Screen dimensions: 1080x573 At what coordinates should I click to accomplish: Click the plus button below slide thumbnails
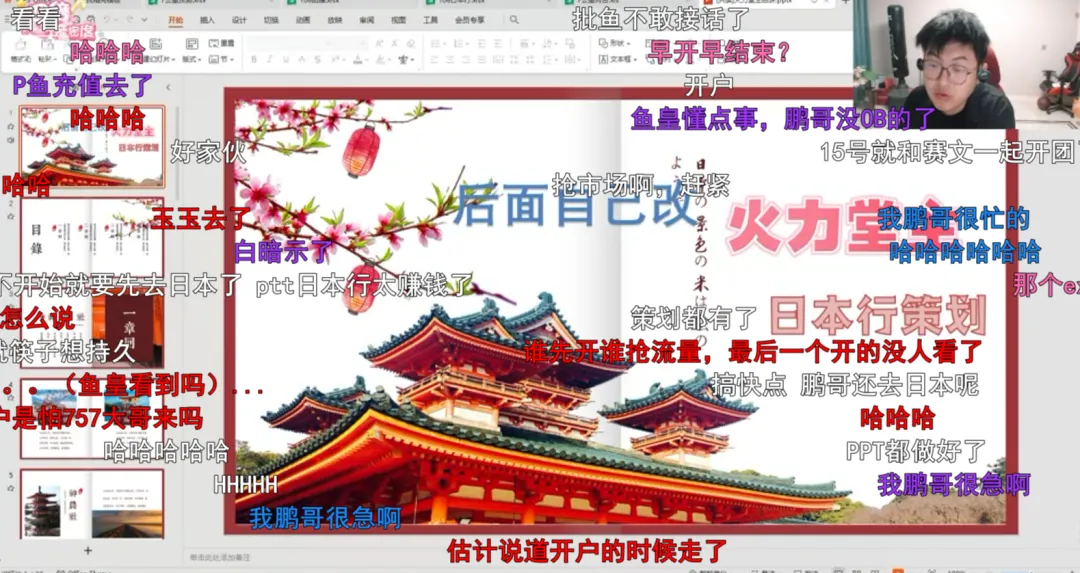click(87, 550)
